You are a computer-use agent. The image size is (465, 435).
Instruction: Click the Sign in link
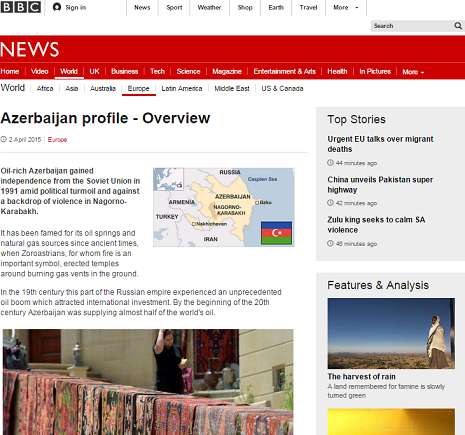click(76, 7)
